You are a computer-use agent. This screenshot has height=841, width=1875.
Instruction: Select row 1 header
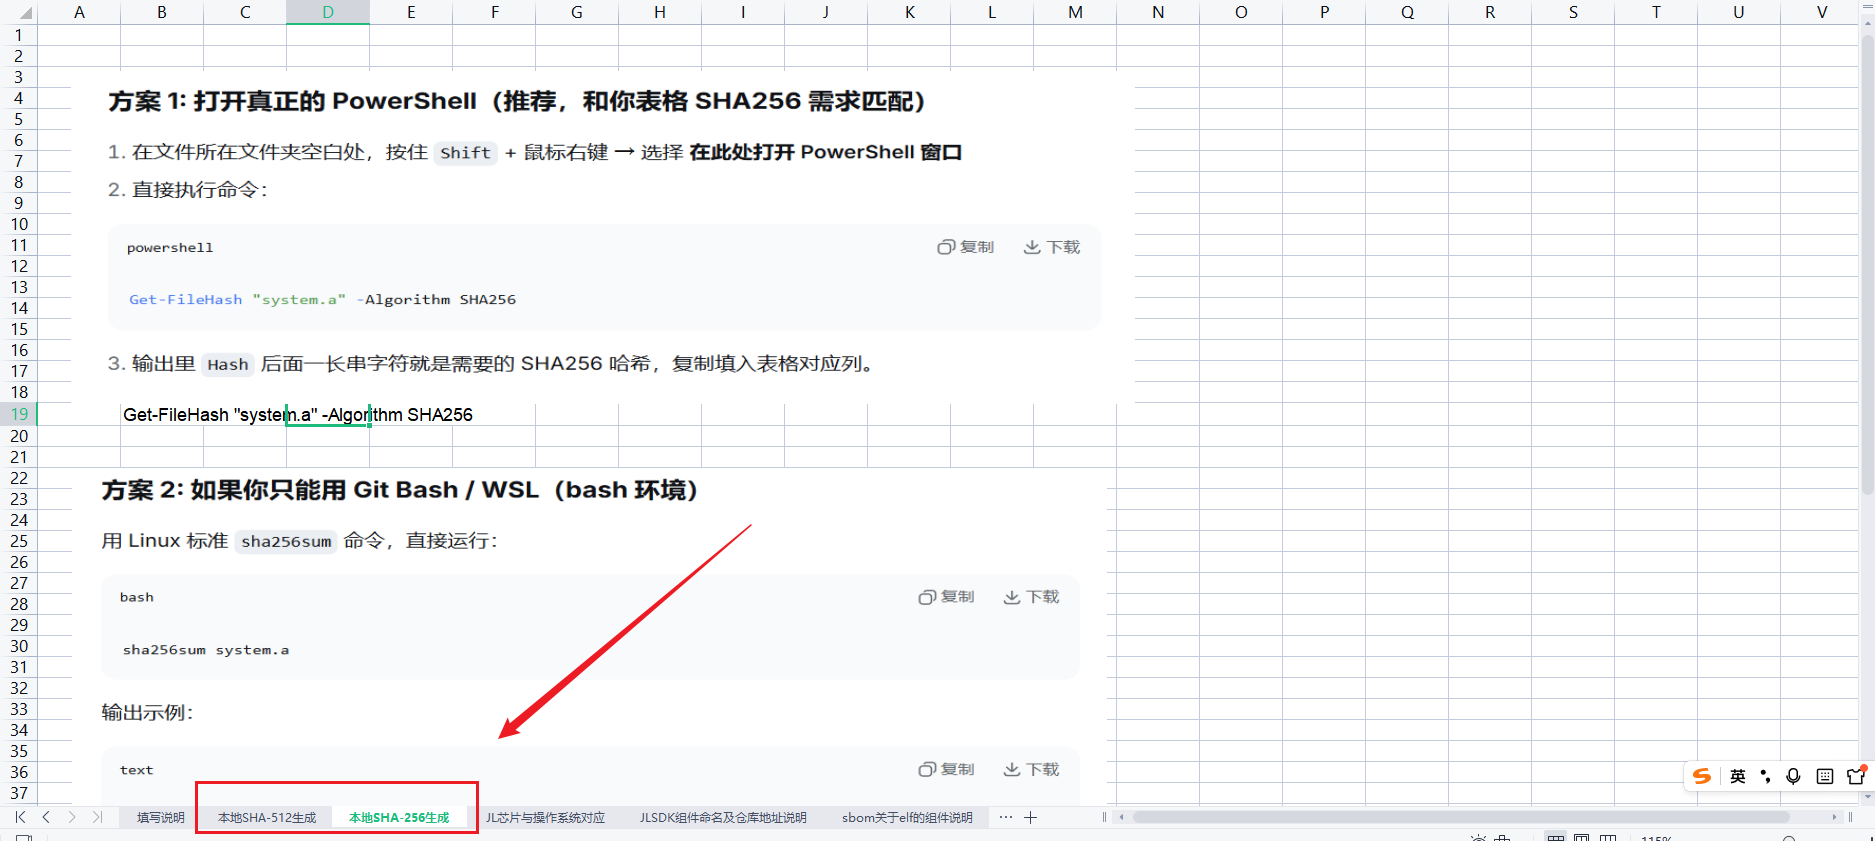(x=19, y=35)
